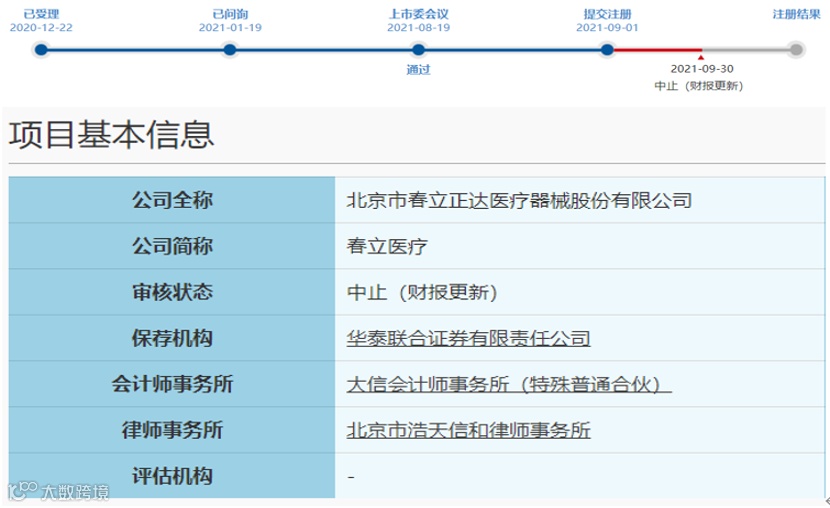Click the 公司简称 row header
The image size is (830, 508).
tap(172, 246)
